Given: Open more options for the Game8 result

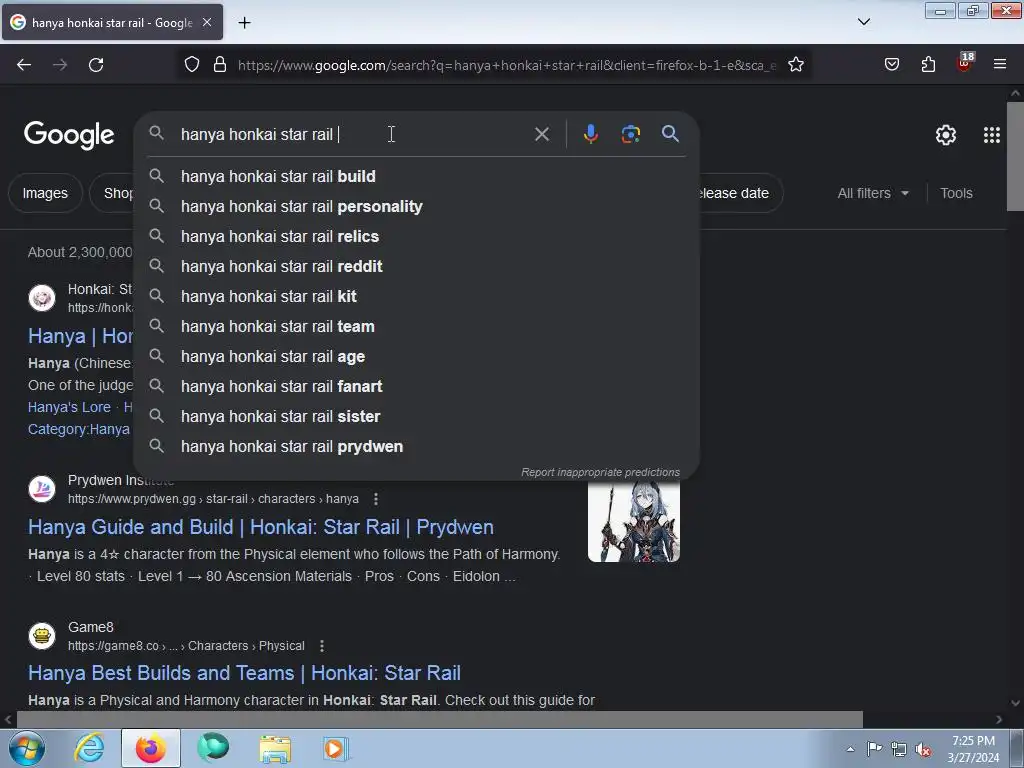Looking at the screenshot, I should 321,646.
